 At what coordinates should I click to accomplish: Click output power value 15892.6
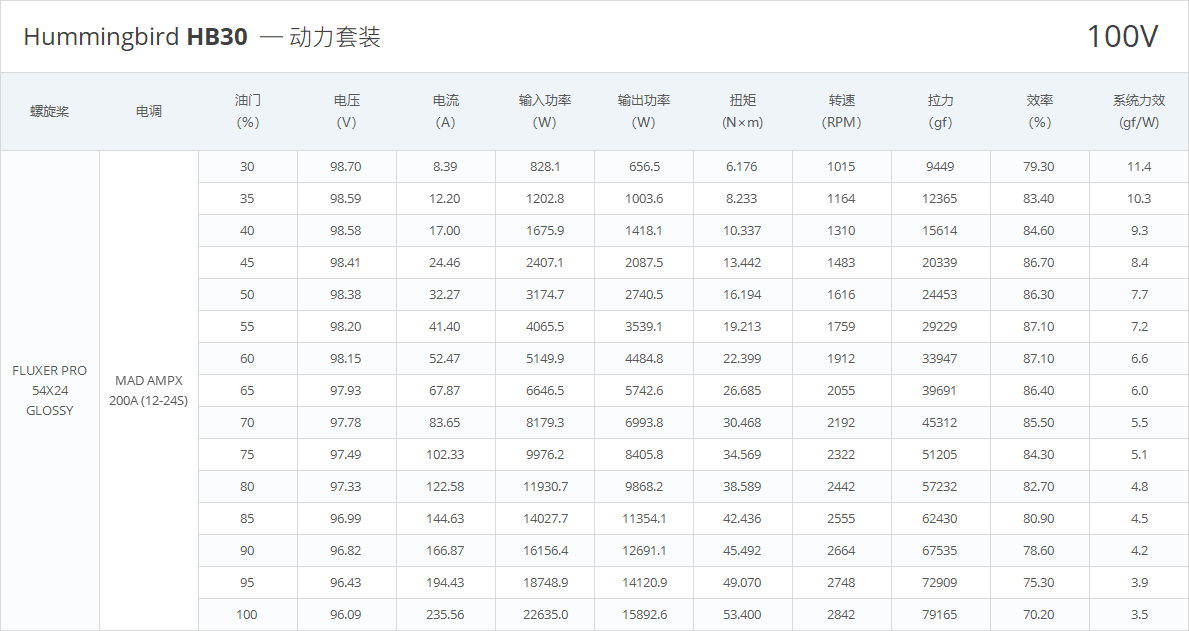click(x=644, y=614)
